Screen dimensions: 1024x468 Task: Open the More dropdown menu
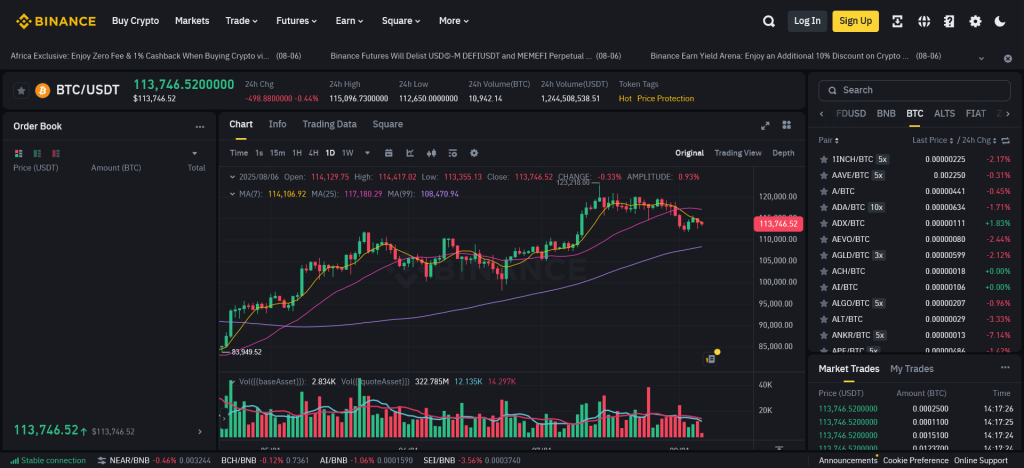(x=454, y=21)
